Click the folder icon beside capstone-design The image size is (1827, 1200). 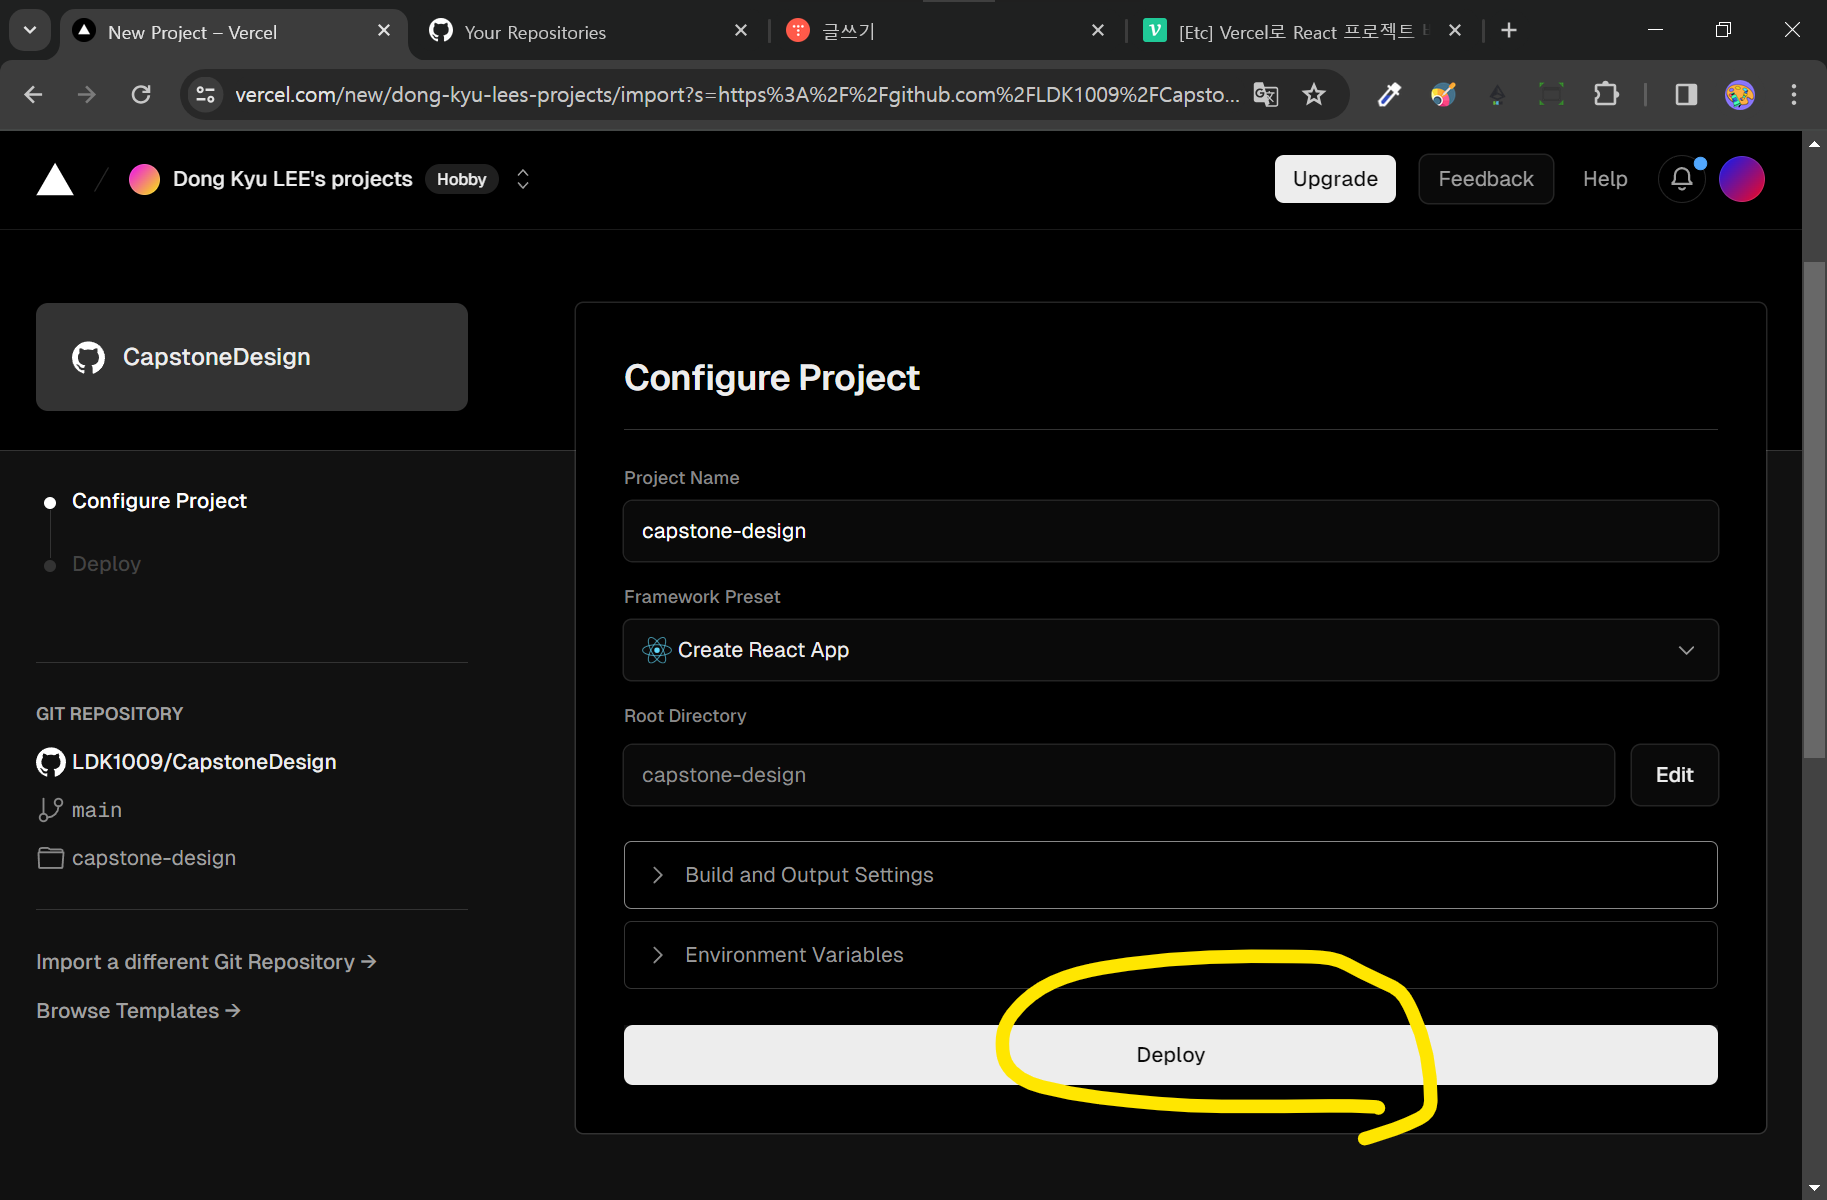[x=50, y=858]
